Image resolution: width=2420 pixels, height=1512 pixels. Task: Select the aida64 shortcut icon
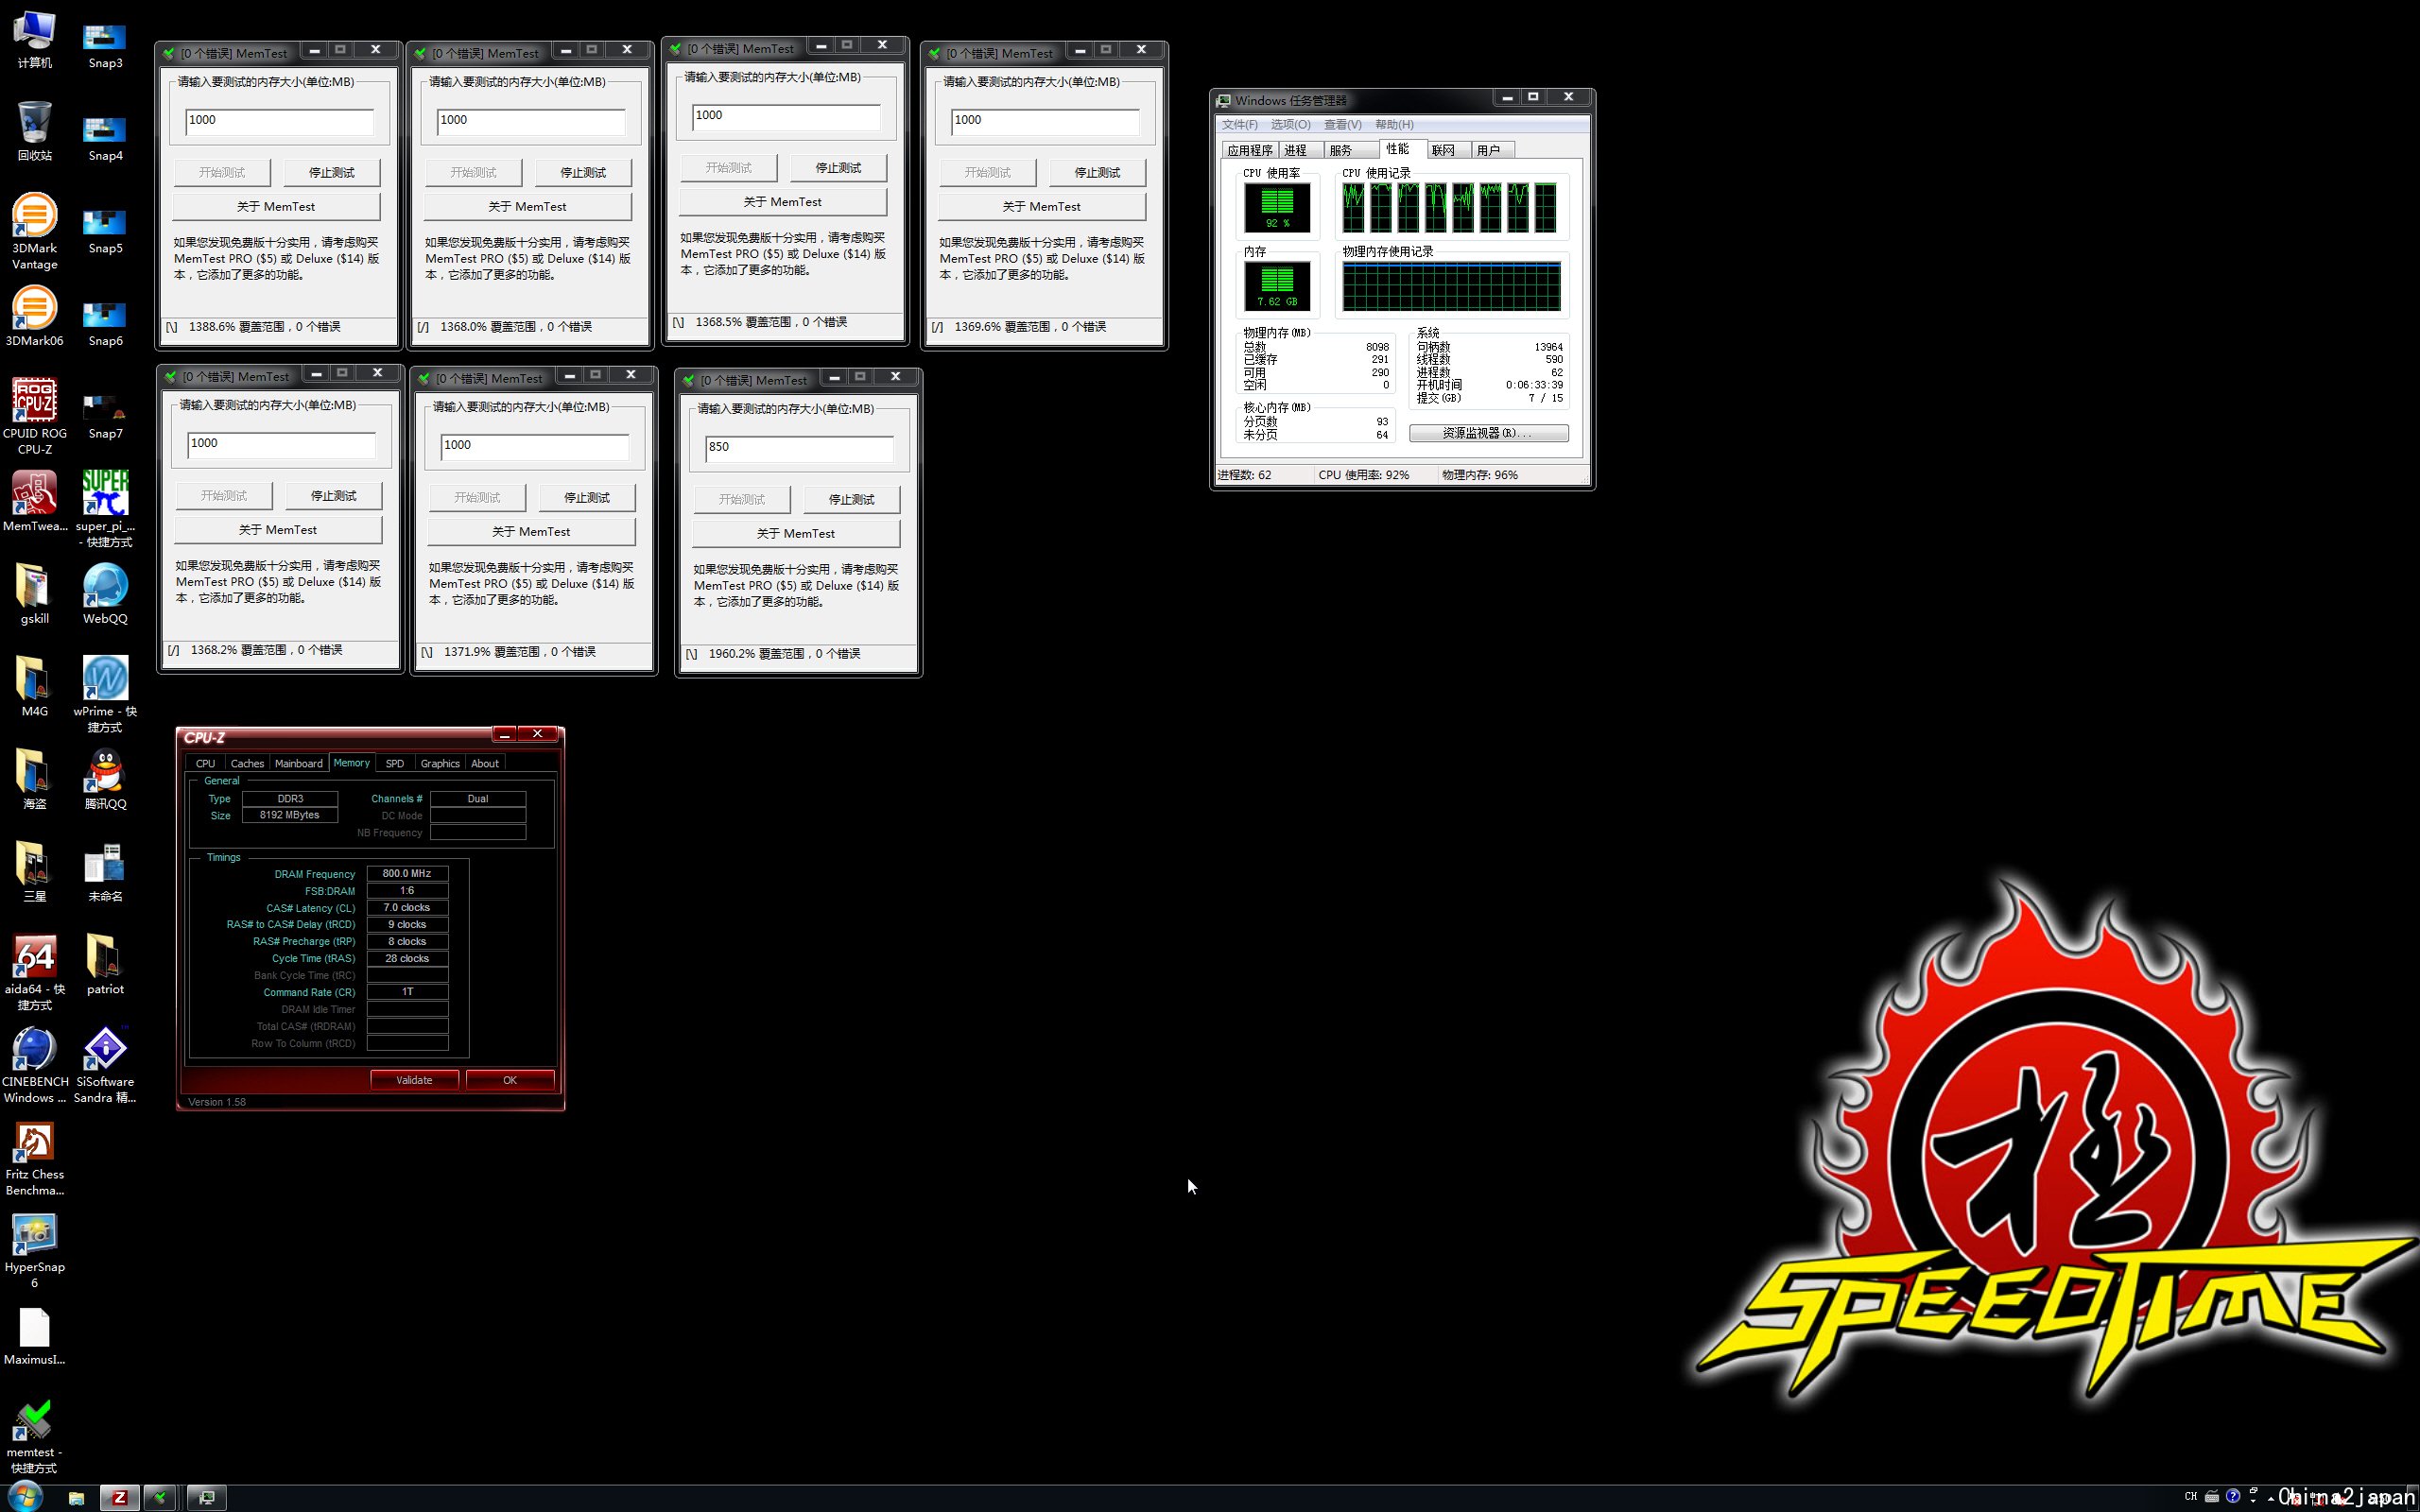pos(35,973)
